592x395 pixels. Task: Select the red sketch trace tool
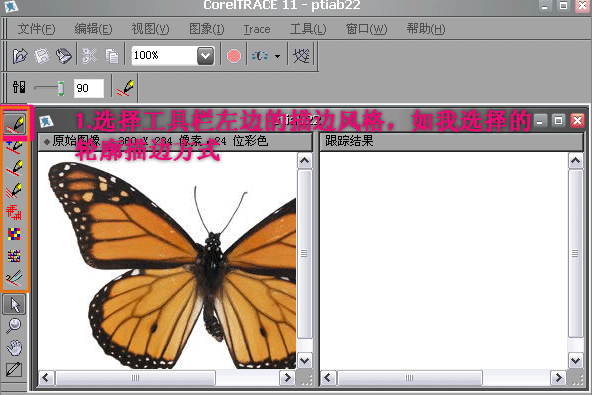[x=14, y=212]
